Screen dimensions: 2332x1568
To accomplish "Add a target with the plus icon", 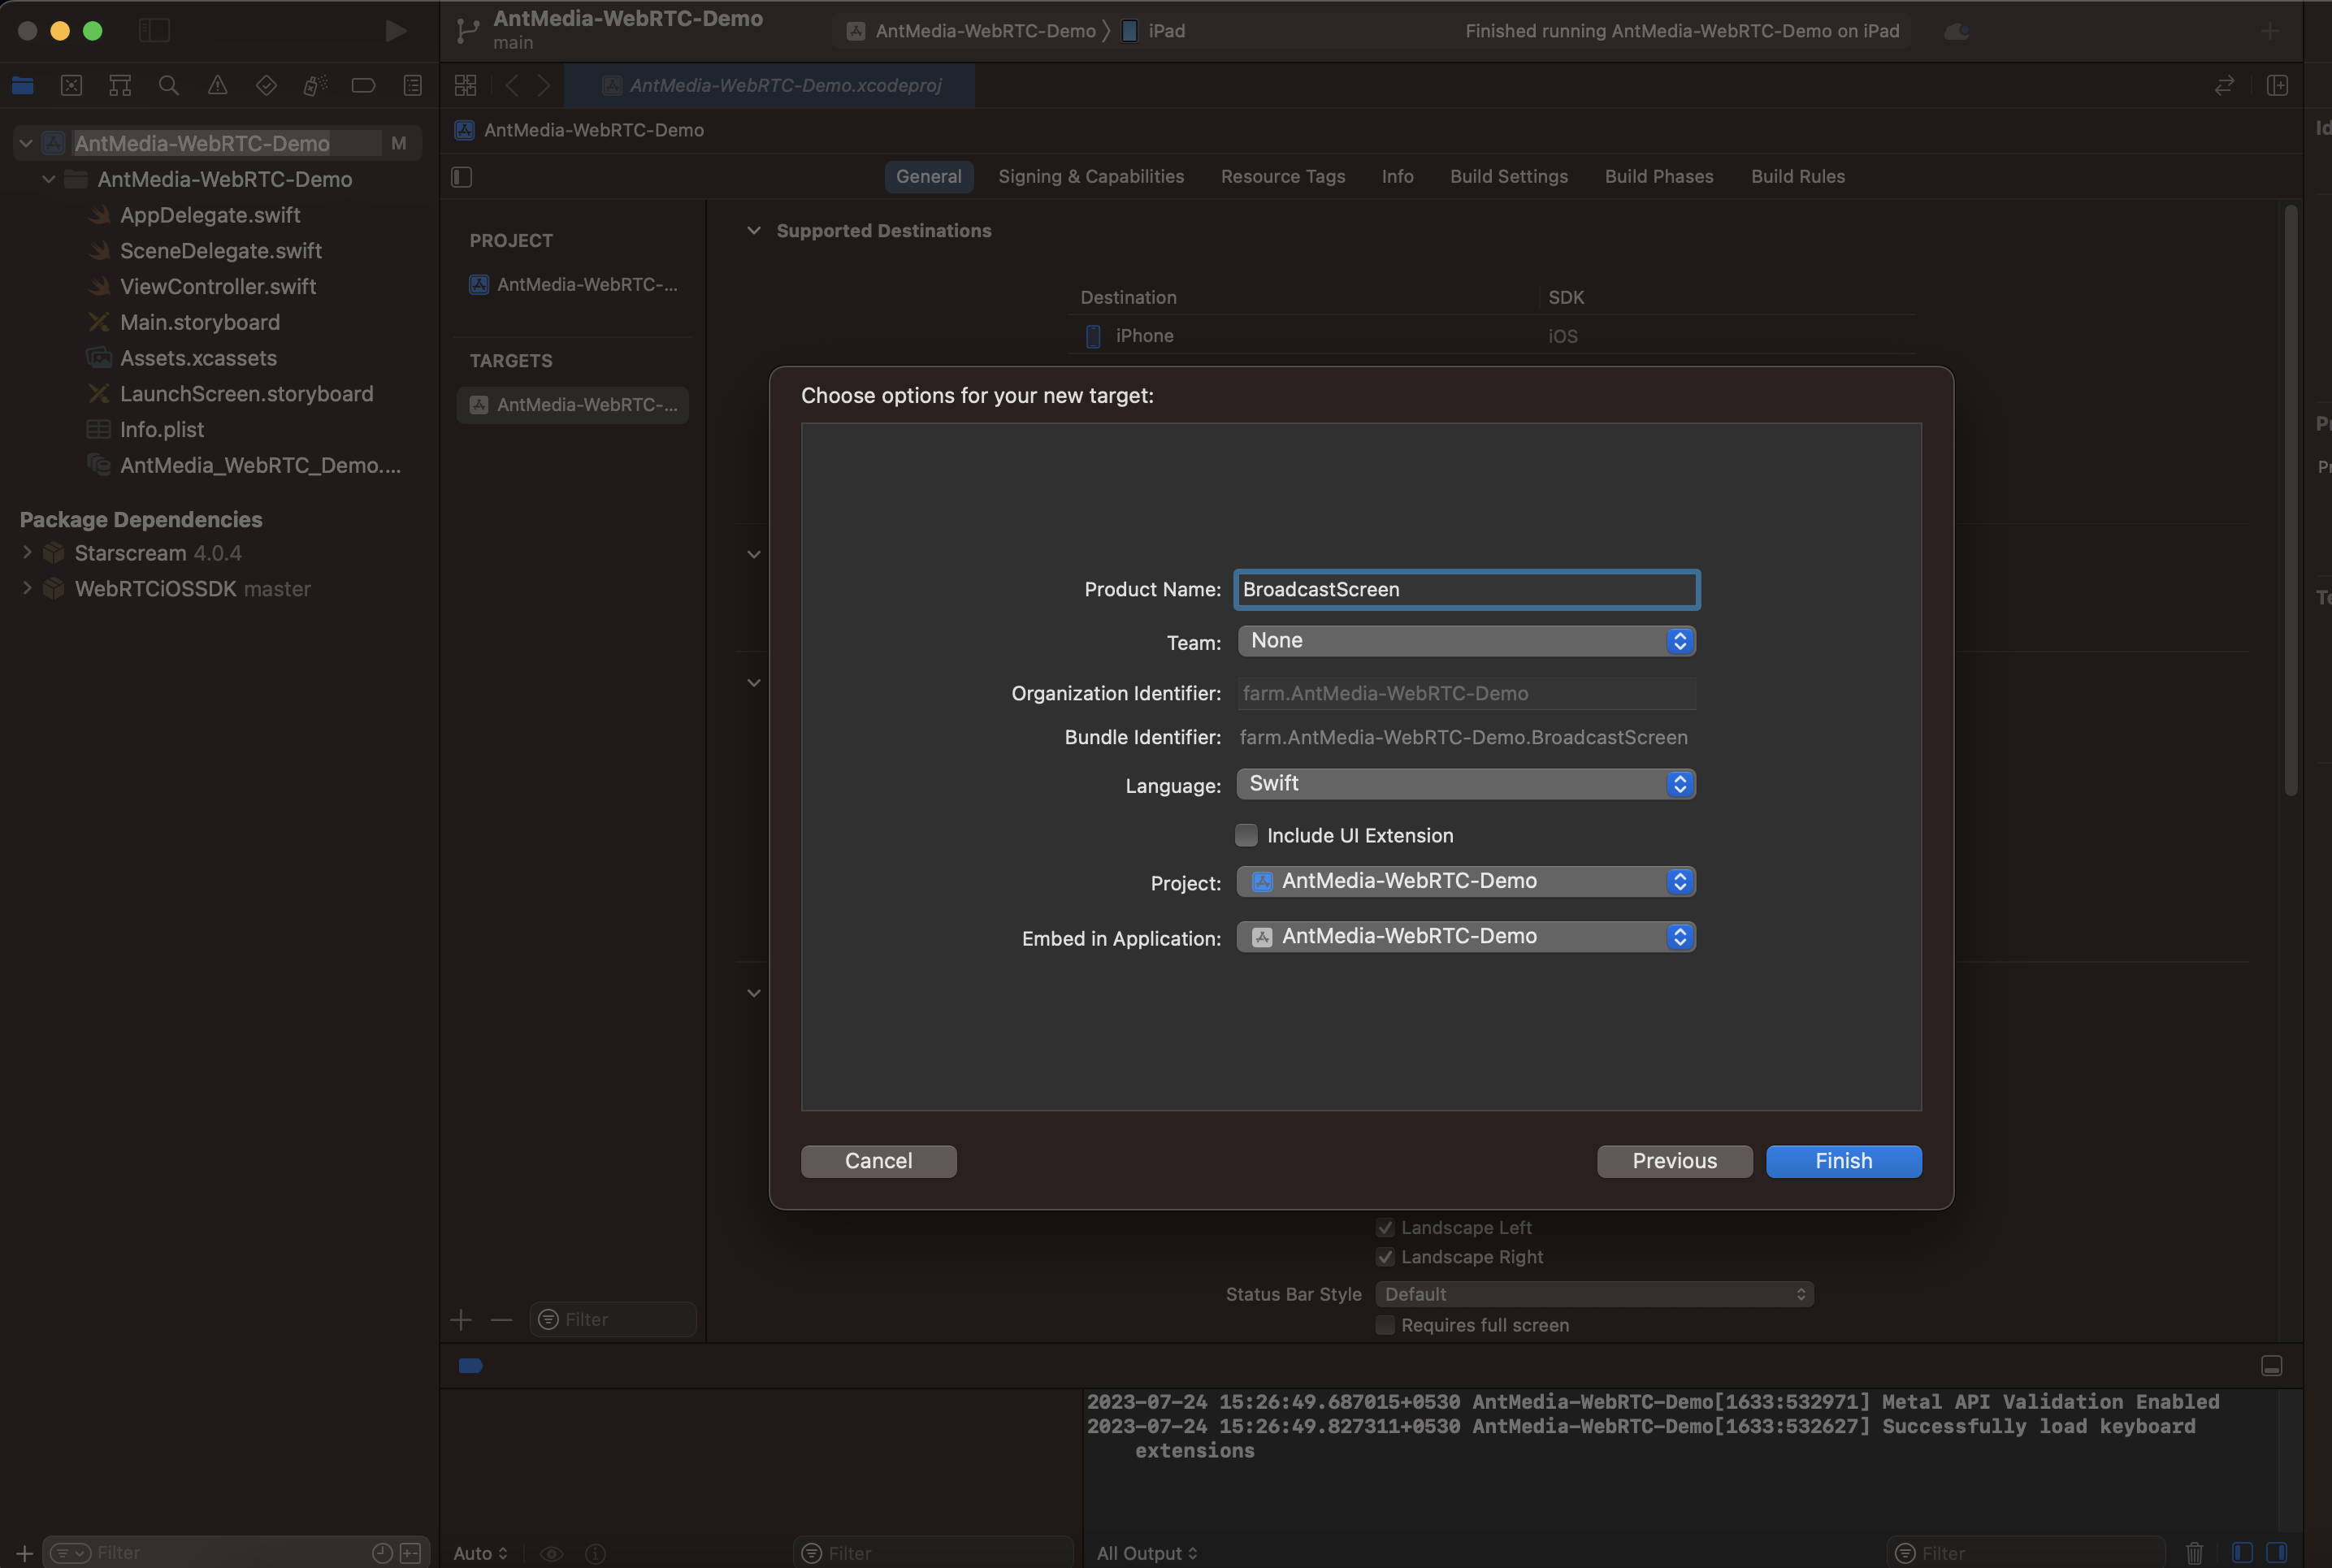I will 461,1320.
